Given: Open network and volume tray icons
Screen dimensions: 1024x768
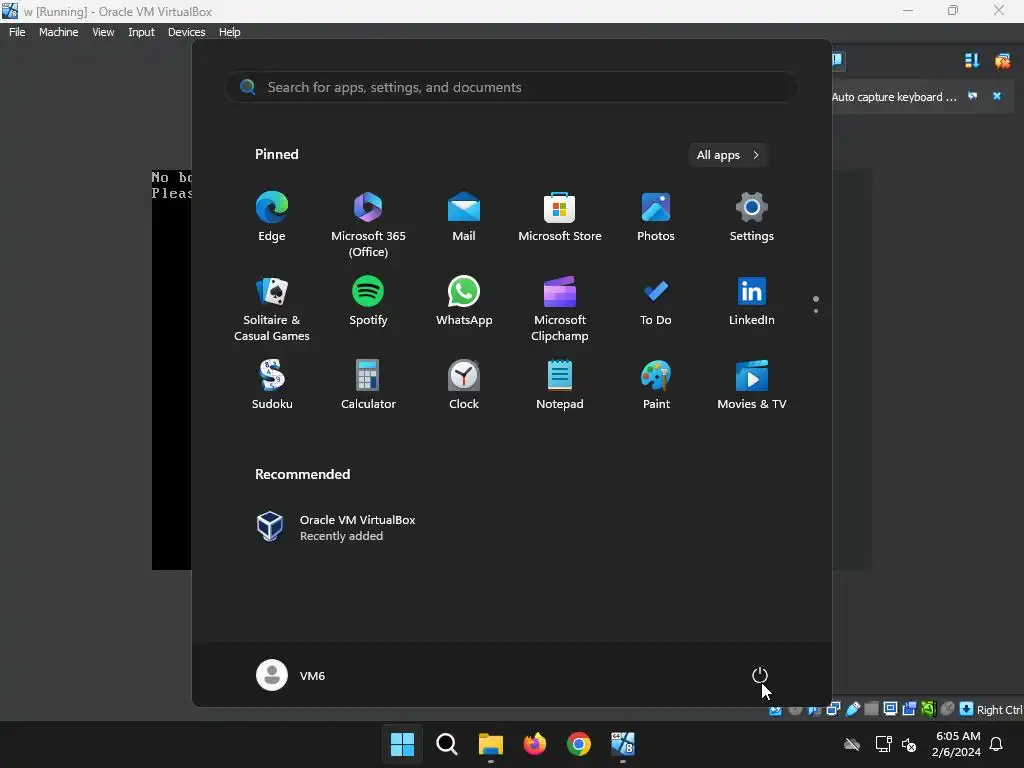Looking at the screenshot, I should (895, 744).
